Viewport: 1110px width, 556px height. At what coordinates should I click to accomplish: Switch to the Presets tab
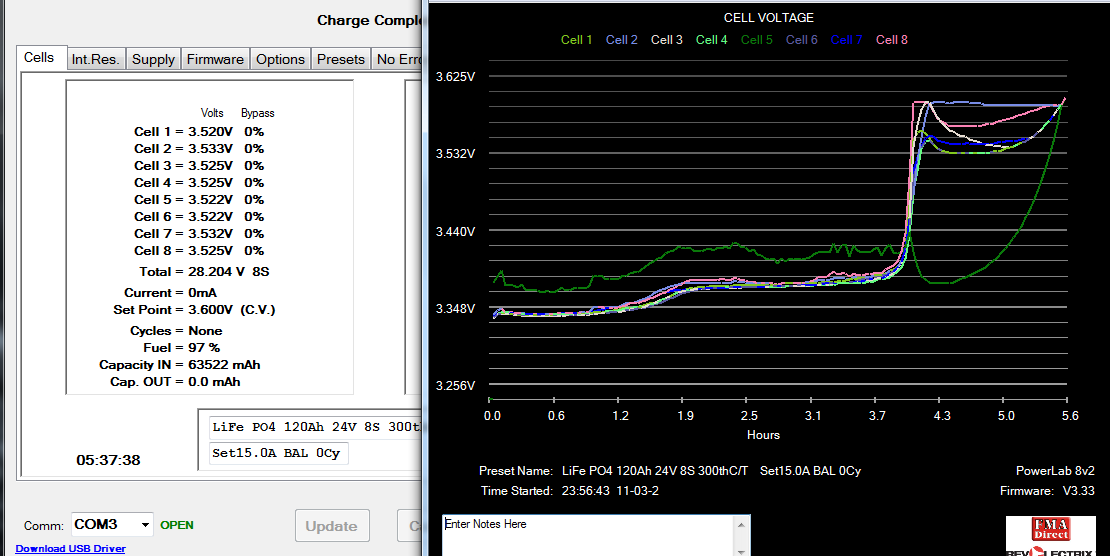341,59
